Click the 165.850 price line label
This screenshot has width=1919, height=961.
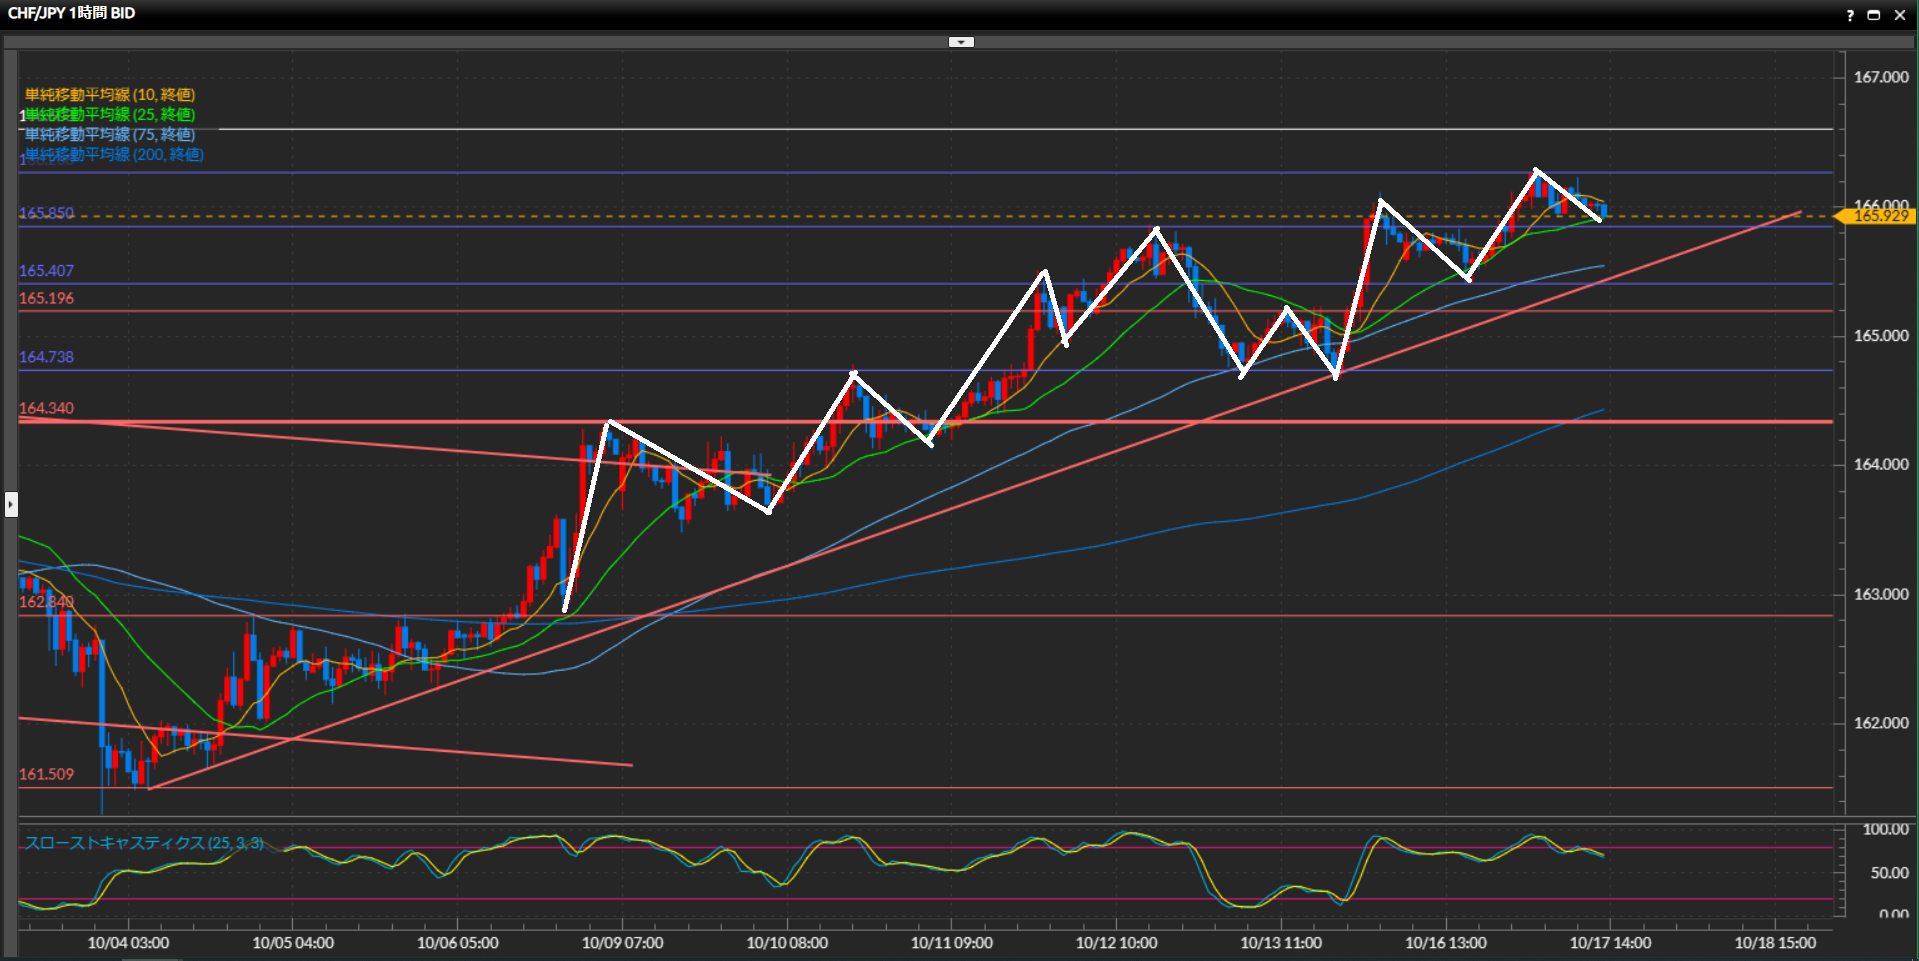[x=46, y=213]
